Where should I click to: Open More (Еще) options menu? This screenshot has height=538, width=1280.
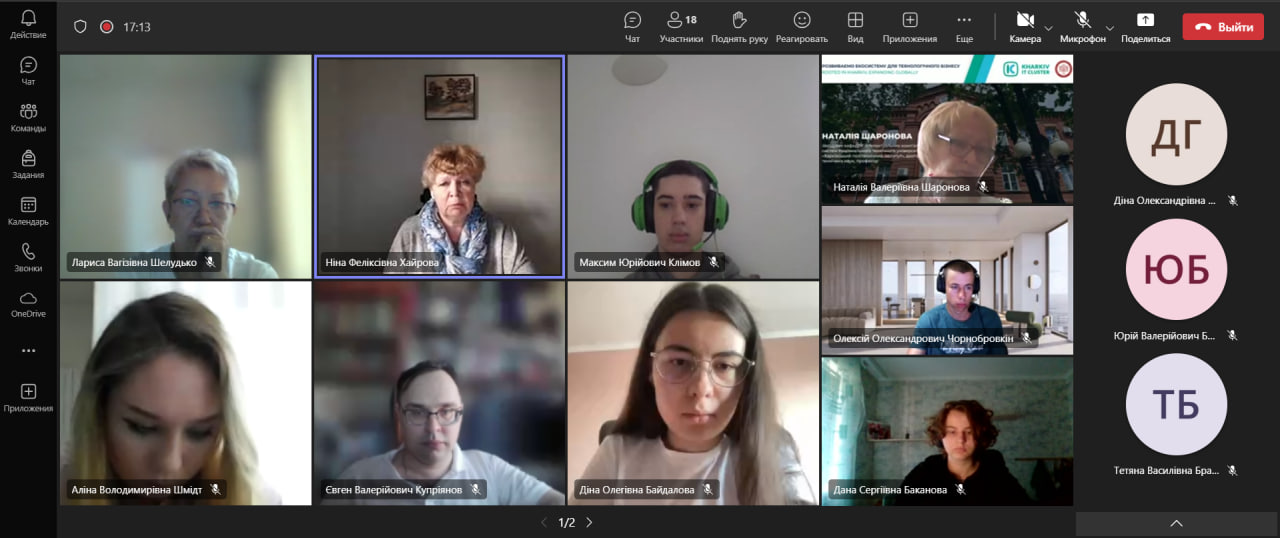[964, 27]
